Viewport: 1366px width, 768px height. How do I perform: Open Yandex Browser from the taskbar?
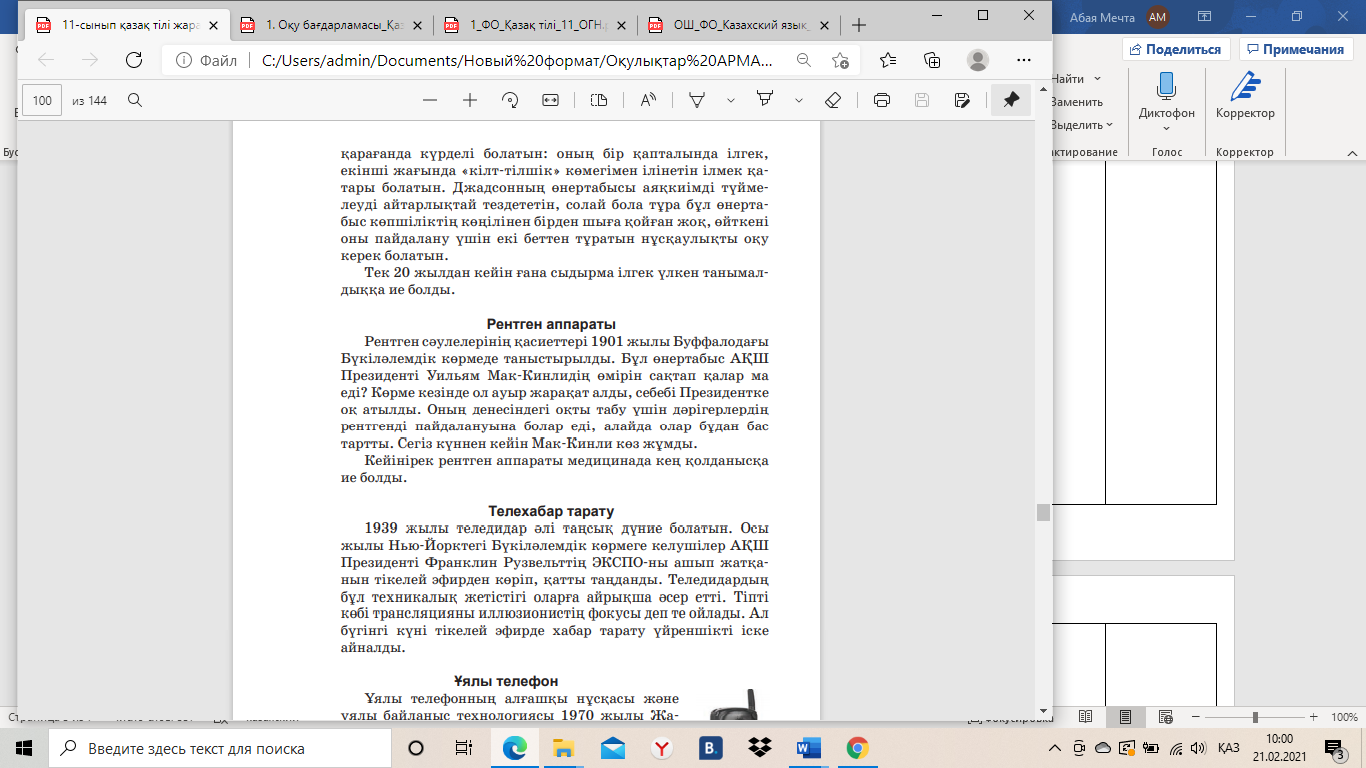(661, 748)
